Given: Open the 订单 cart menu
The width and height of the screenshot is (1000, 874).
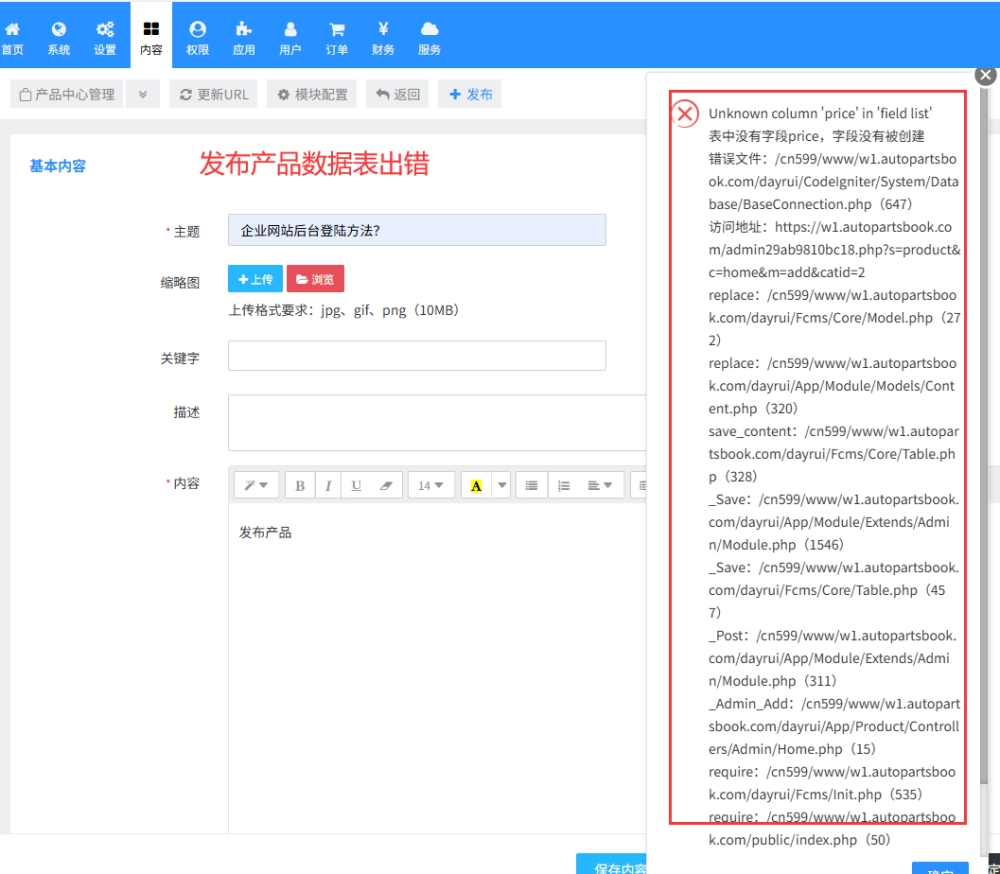Looking at the screenshot, I should (x=337, y=38).
